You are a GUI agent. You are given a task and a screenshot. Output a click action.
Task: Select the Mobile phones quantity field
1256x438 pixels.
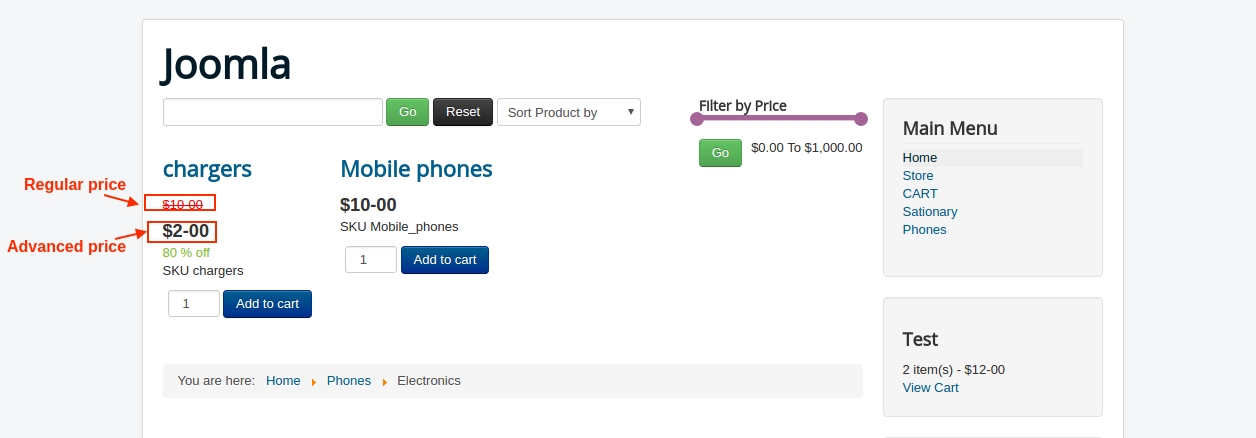pyautogui.click(x=371, y=260)
